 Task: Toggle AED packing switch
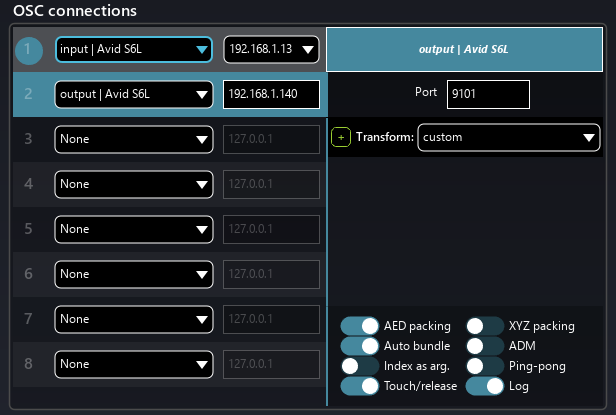point(360,326)
